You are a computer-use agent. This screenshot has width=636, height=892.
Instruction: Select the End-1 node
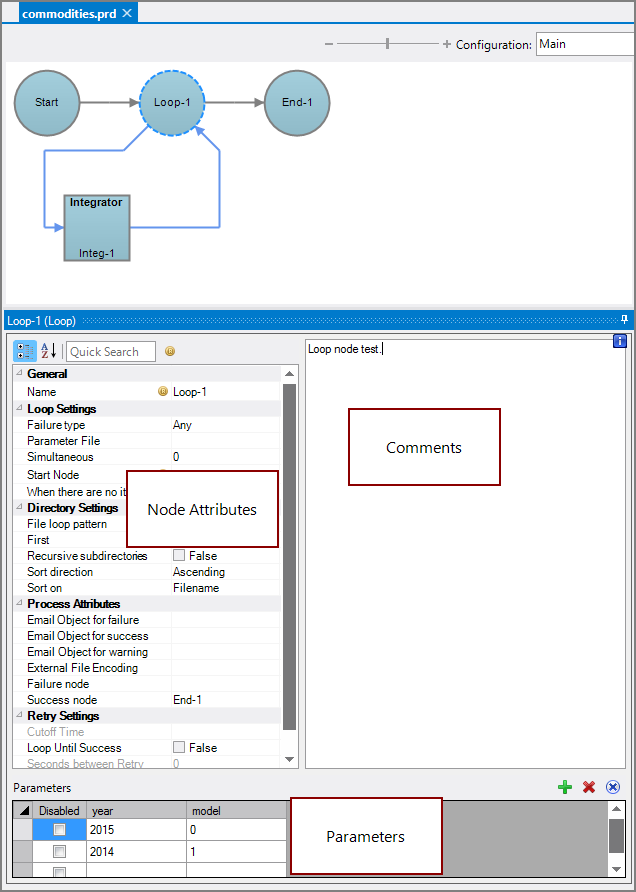[x=297, y=103]
